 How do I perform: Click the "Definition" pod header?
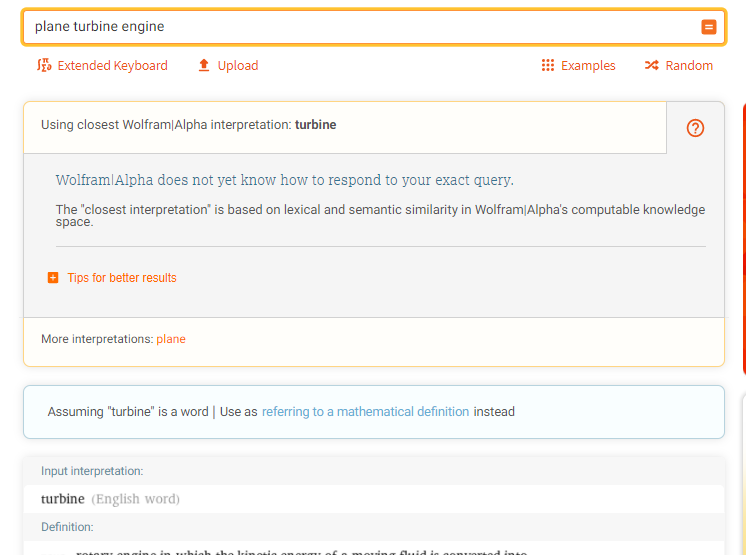pyautogui.click(x=67, y=527)
